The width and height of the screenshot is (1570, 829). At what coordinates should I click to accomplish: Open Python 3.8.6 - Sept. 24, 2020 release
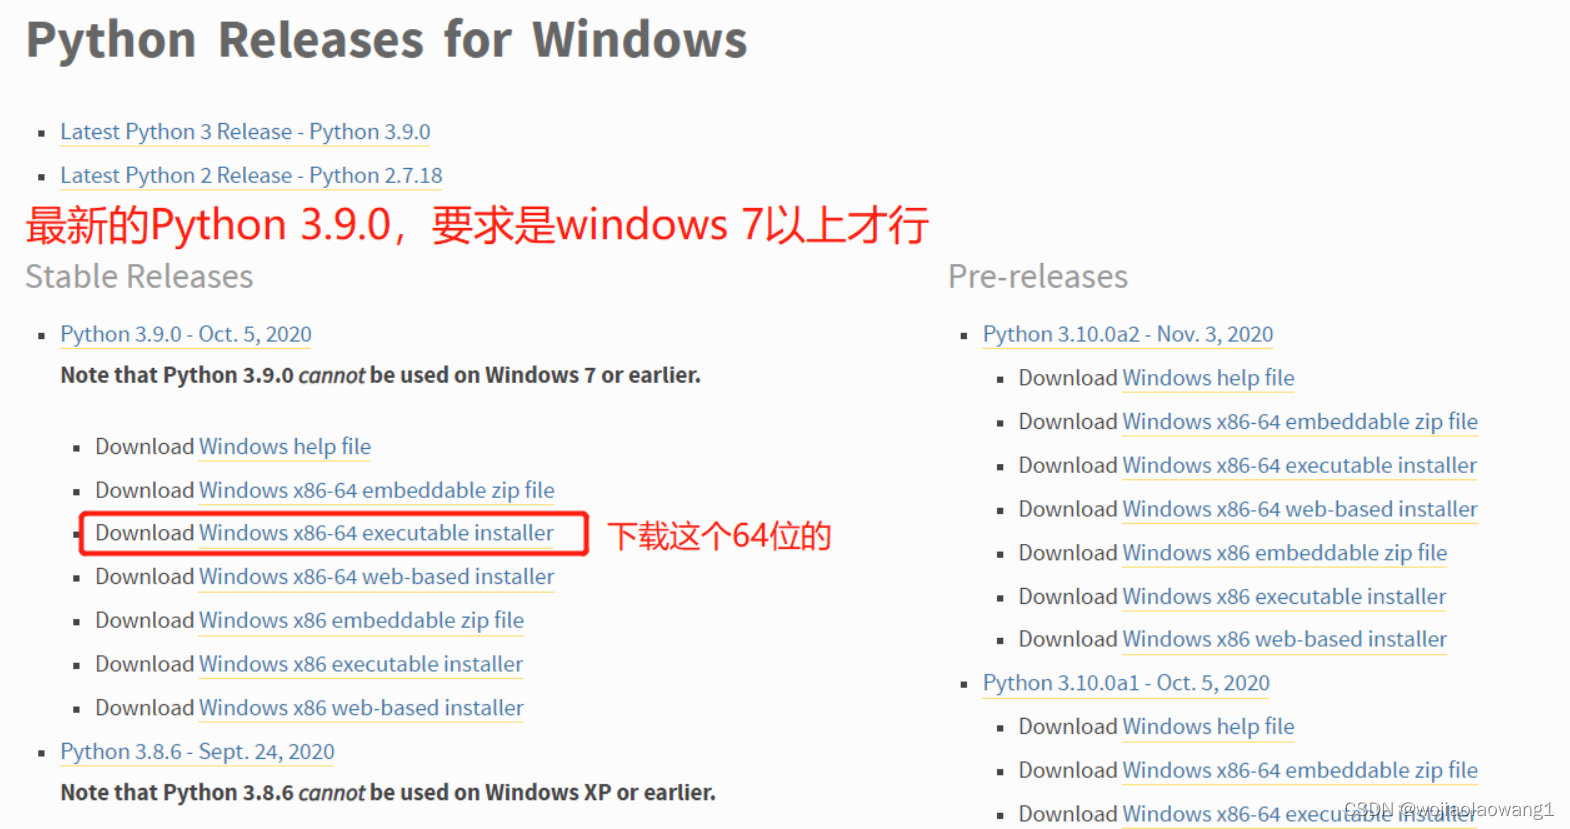pos(197,752)
